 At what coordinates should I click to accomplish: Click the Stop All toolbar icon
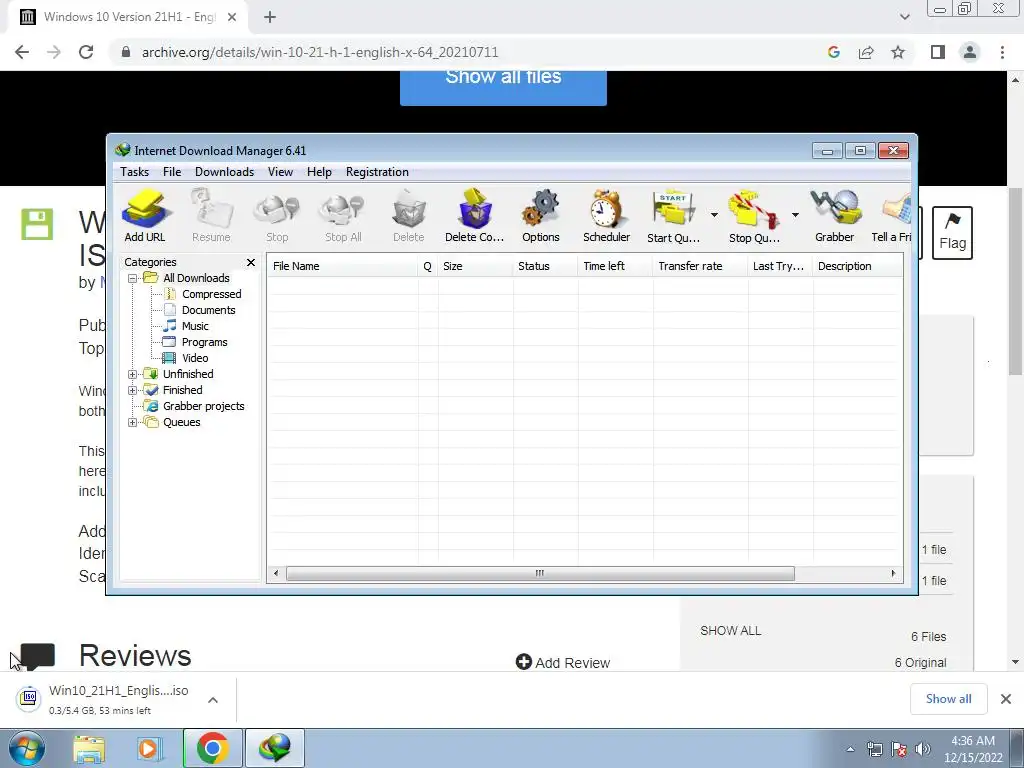click(x=343, y=216)
